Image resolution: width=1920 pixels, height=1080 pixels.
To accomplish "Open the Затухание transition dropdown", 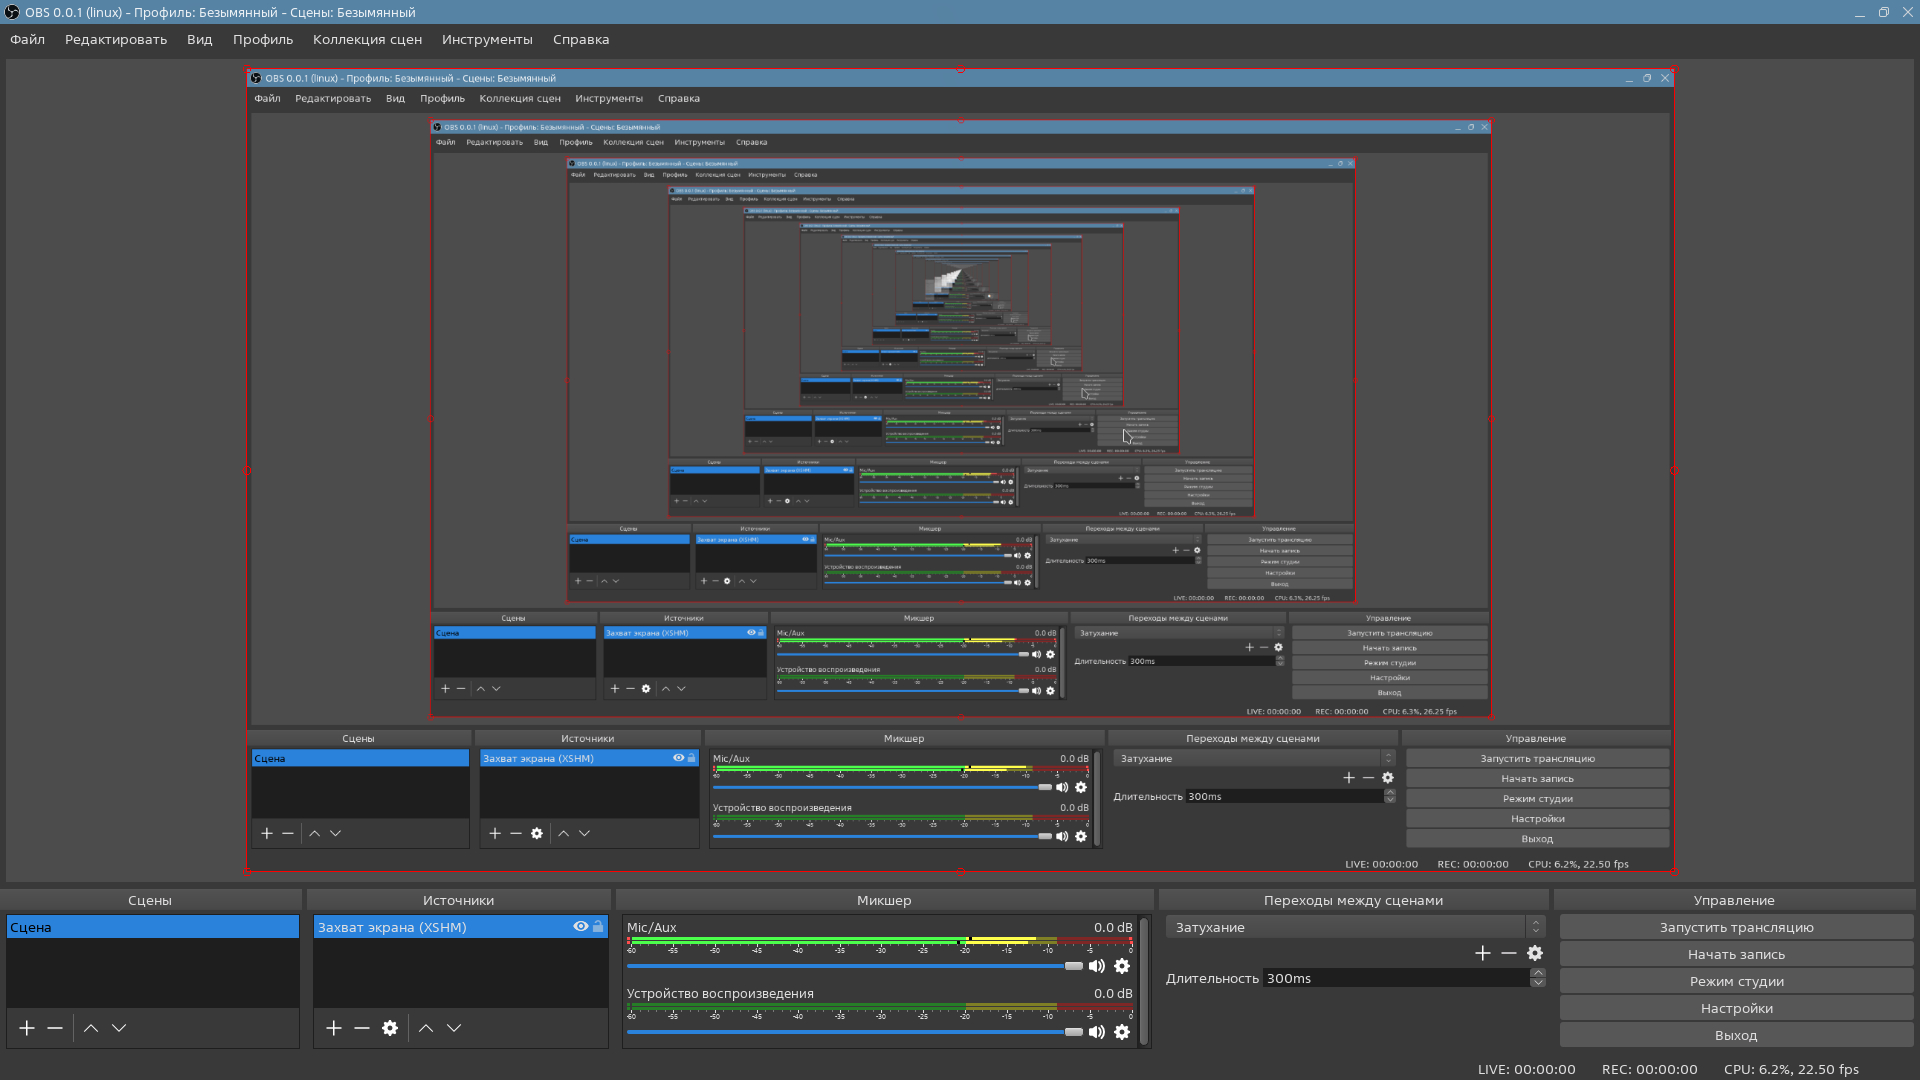I will click(x=1356, y=927).
